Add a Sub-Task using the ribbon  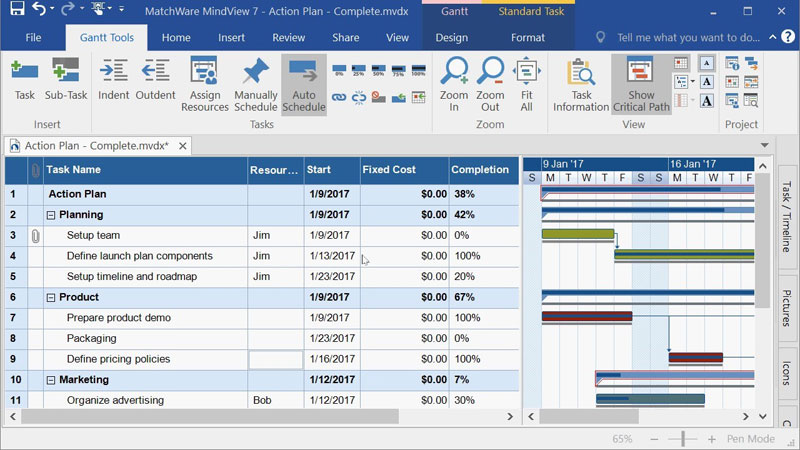point(66,80)
